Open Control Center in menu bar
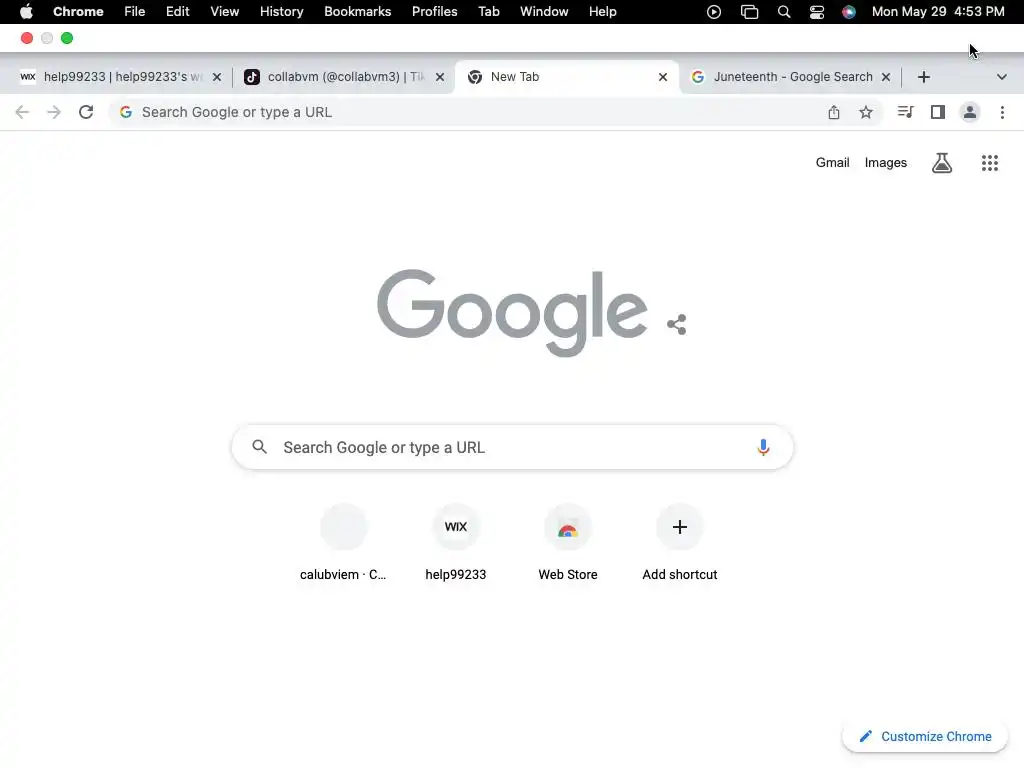 point(817,12)
